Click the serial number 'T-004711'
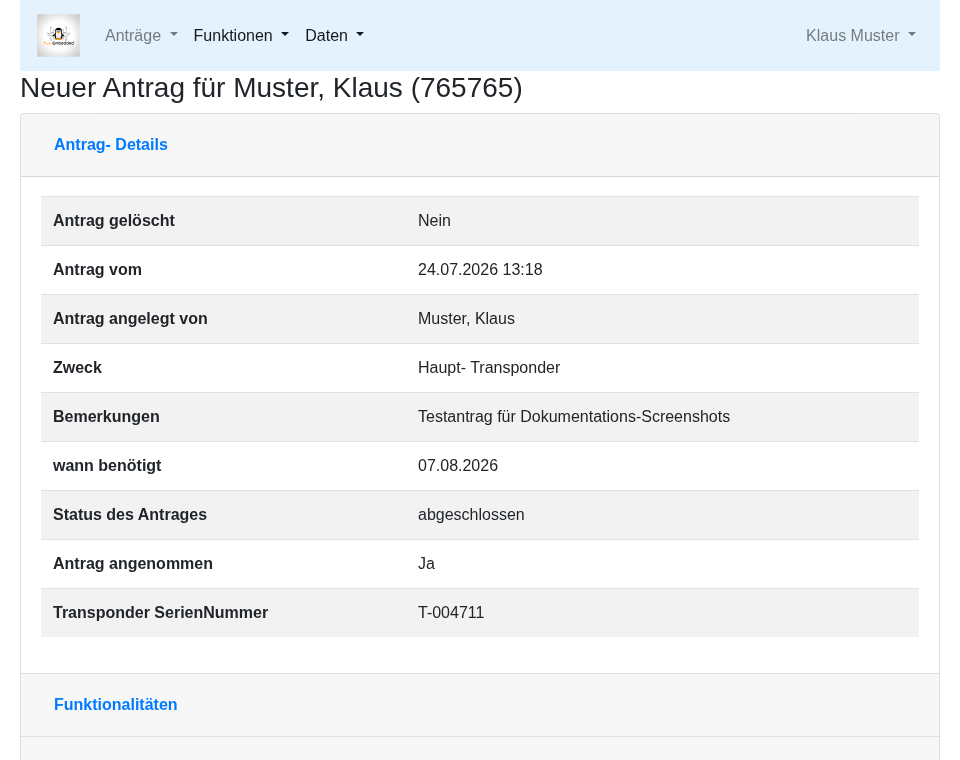Viewport: 960px width, 760px height. 451,612
